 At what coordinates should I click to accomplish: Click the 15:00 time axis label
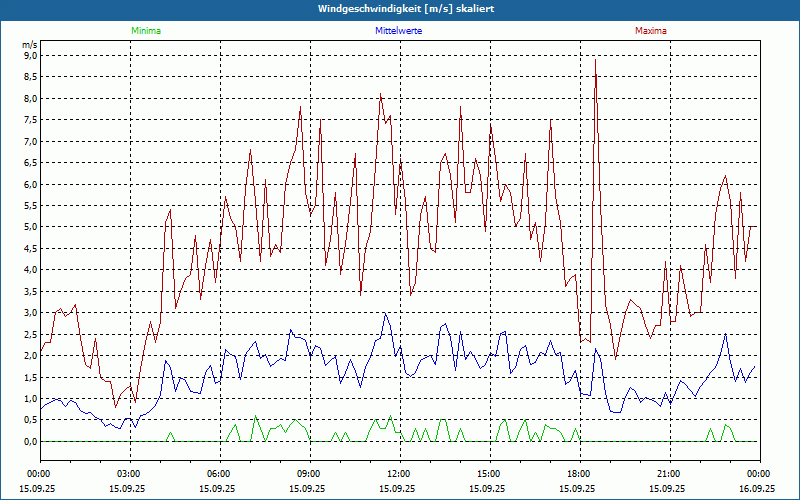click(x=489, y=474)
